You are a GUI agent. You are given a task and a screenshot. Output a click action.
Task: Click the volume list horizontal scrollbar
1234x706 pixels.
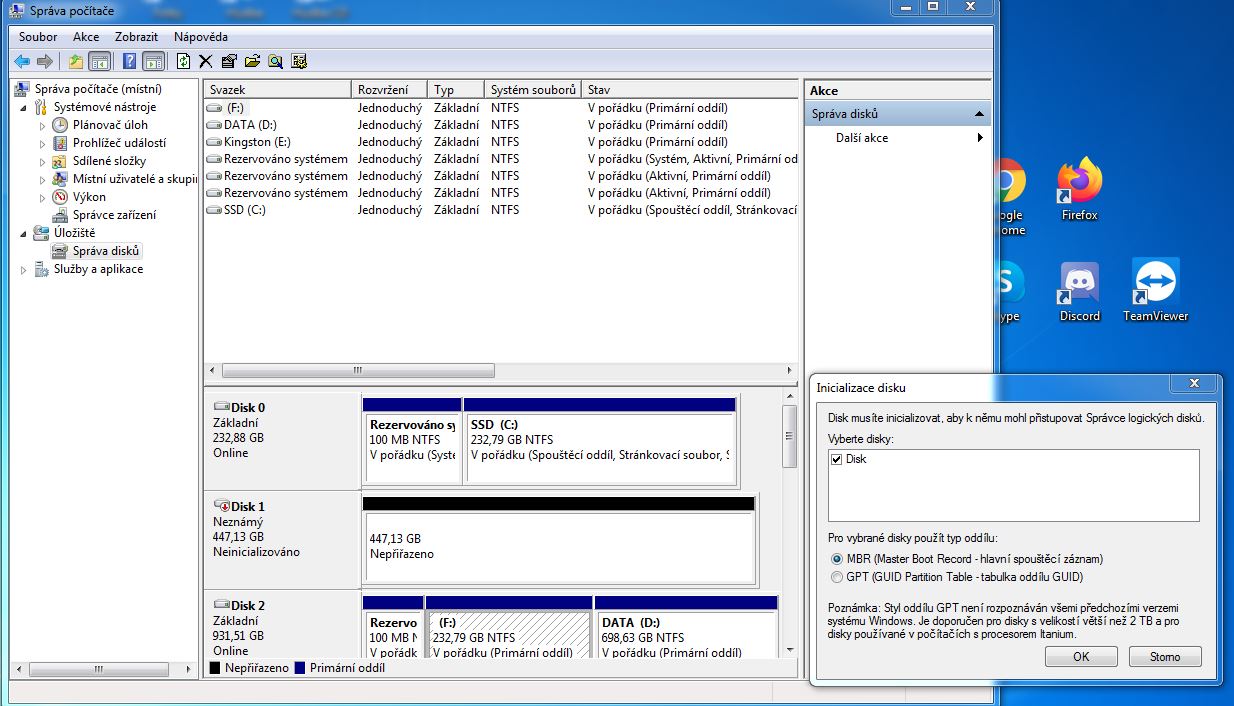(357, 370)
